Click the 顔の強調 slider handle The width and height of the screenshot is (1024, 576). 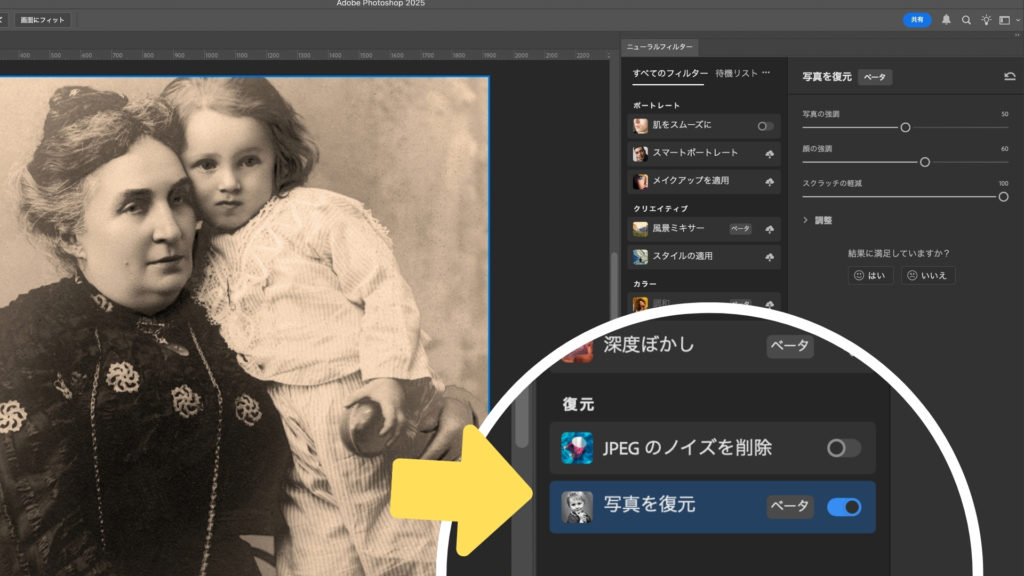[925, 162]
